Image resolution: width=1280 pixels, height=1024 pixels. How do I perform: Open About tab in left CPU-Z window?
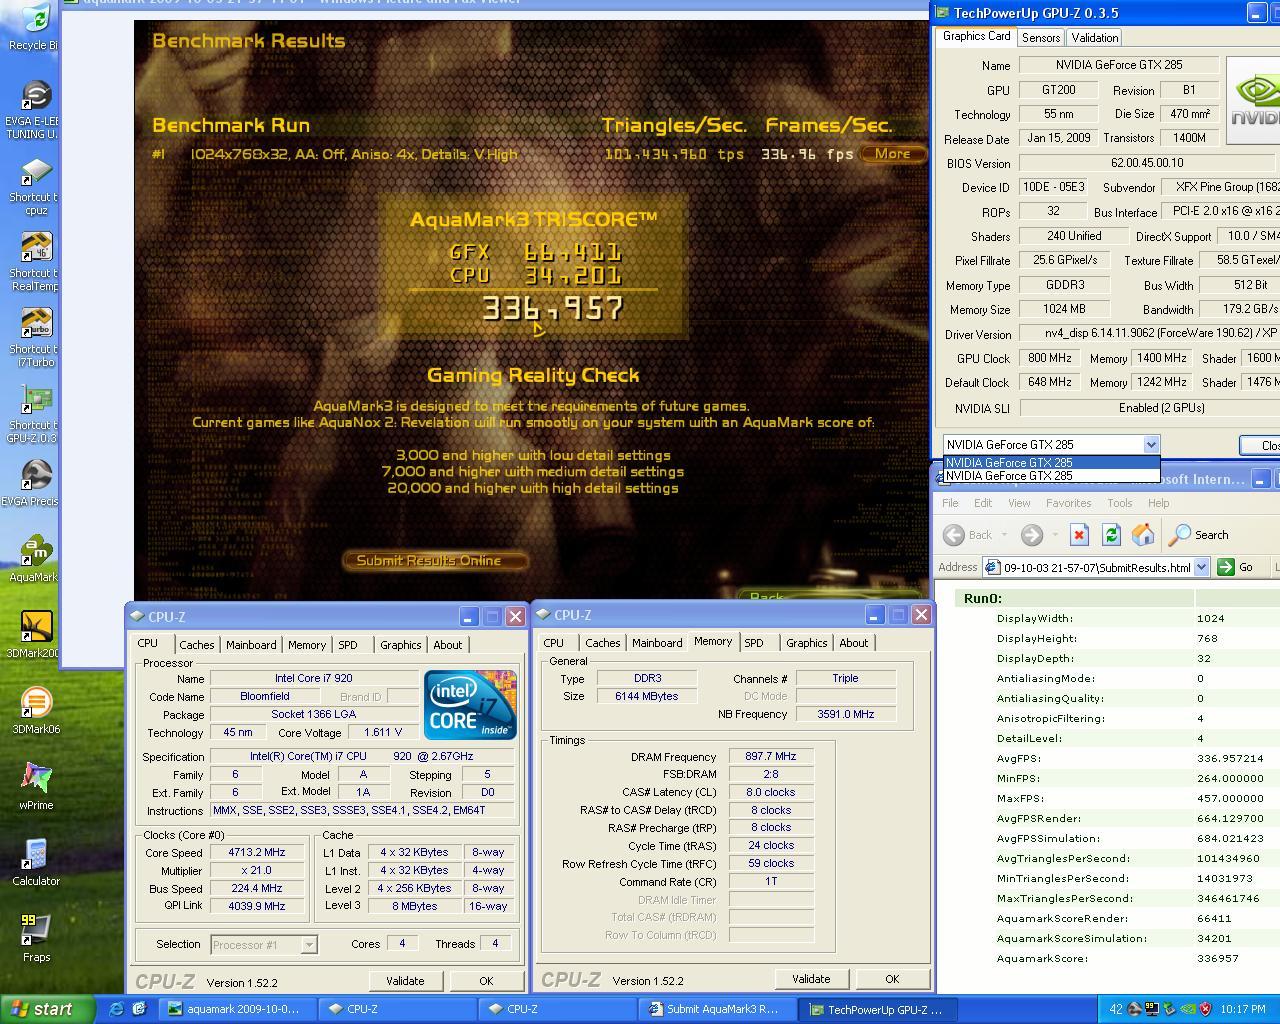click(x=447, y=645)
